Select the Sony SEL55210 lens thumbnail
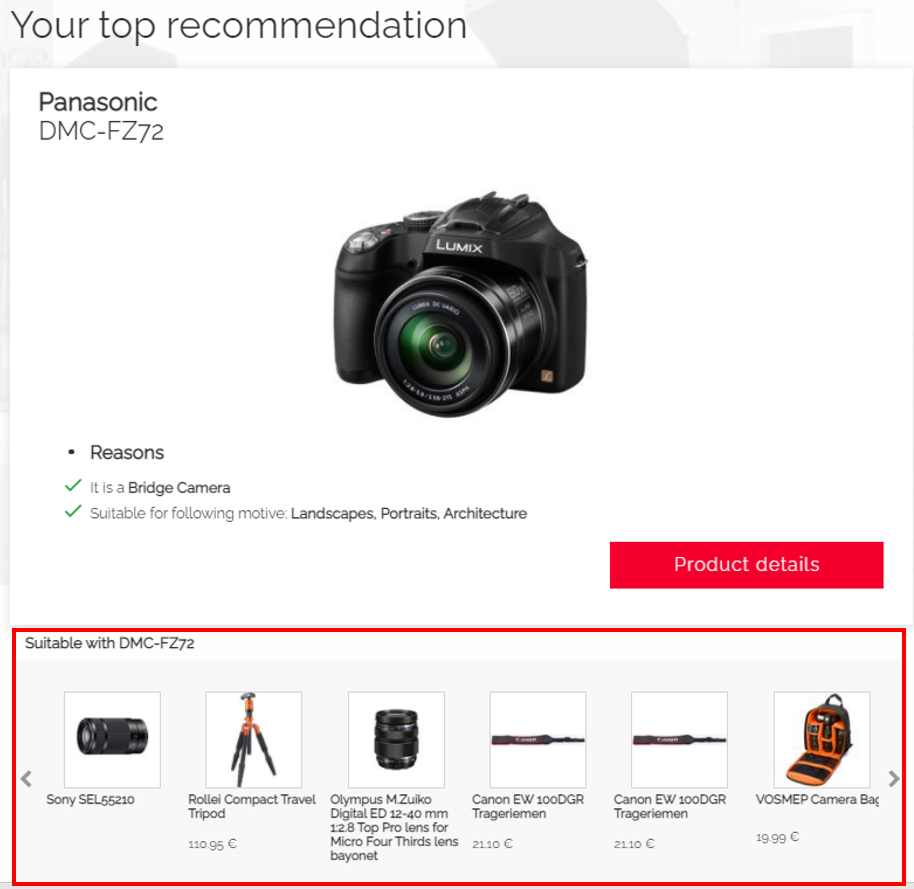Screen dimensions: 914x889 pos(112,739)
